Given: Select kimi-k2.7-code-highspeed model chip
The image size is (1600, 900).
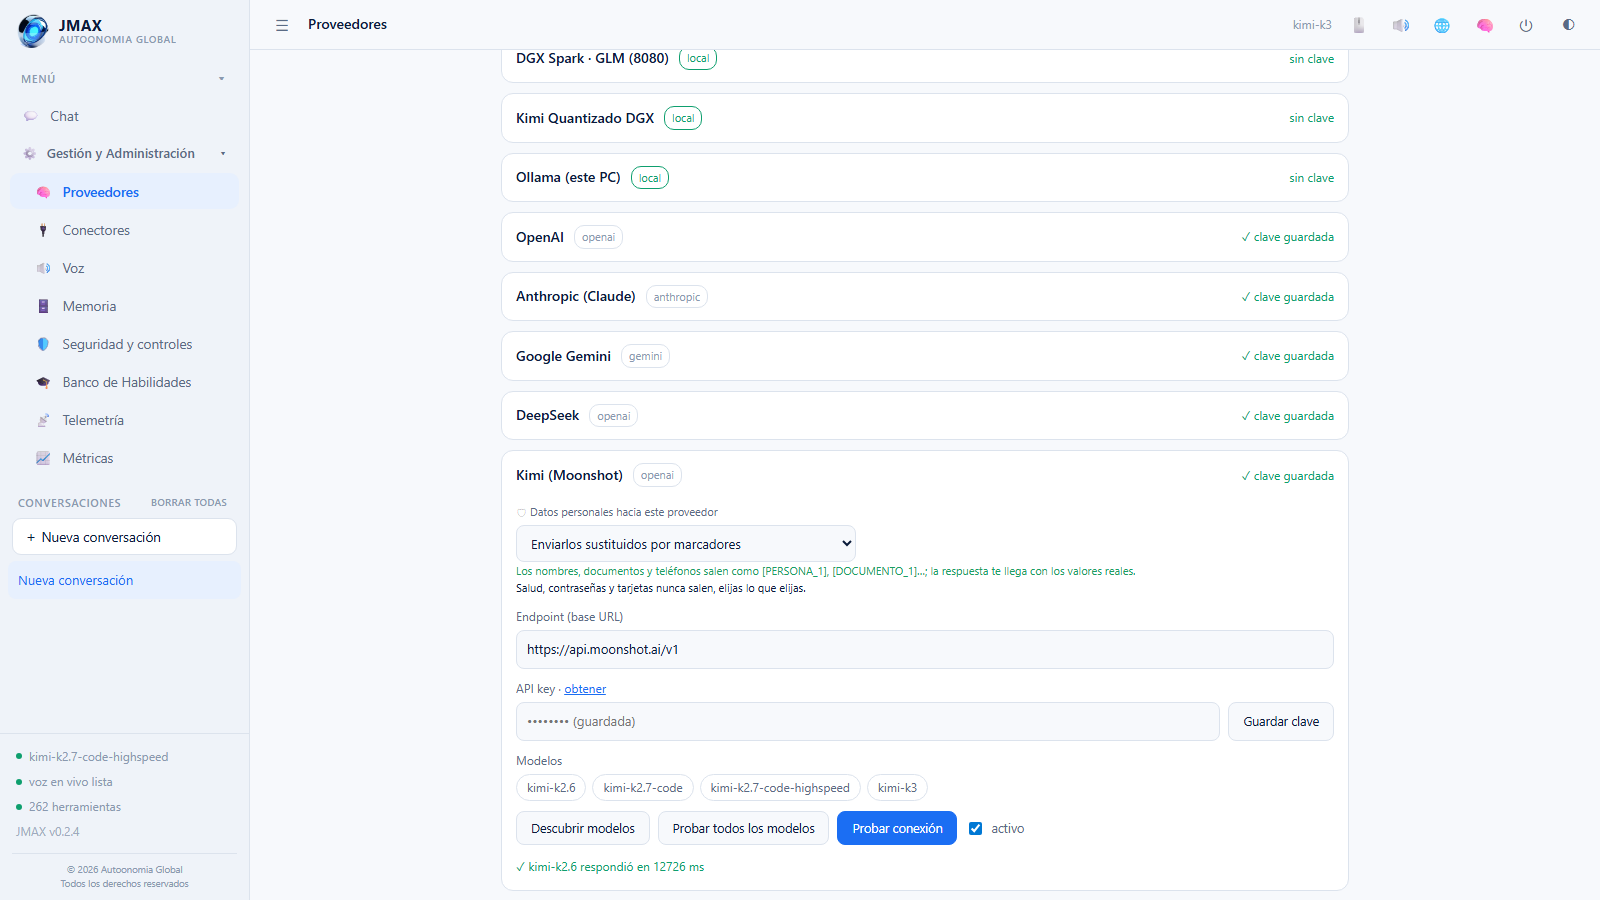Looking at the screenshot, I should tap(780, 788).
